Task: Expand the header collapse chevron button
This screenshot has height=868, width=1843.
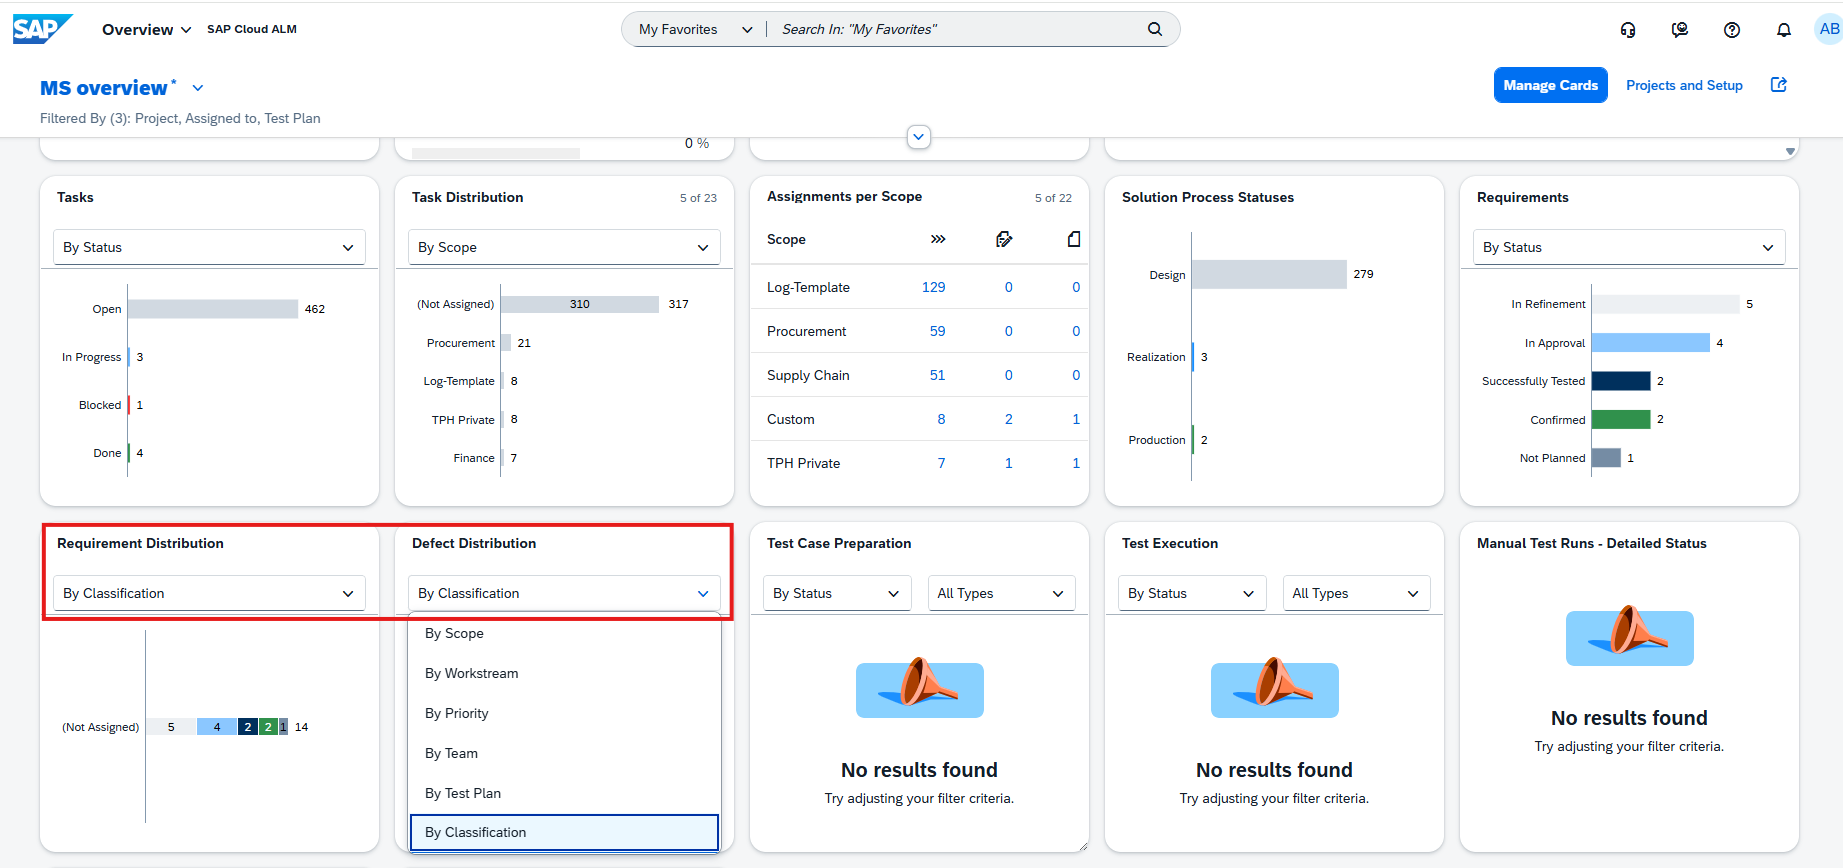Action: (919, 137)
